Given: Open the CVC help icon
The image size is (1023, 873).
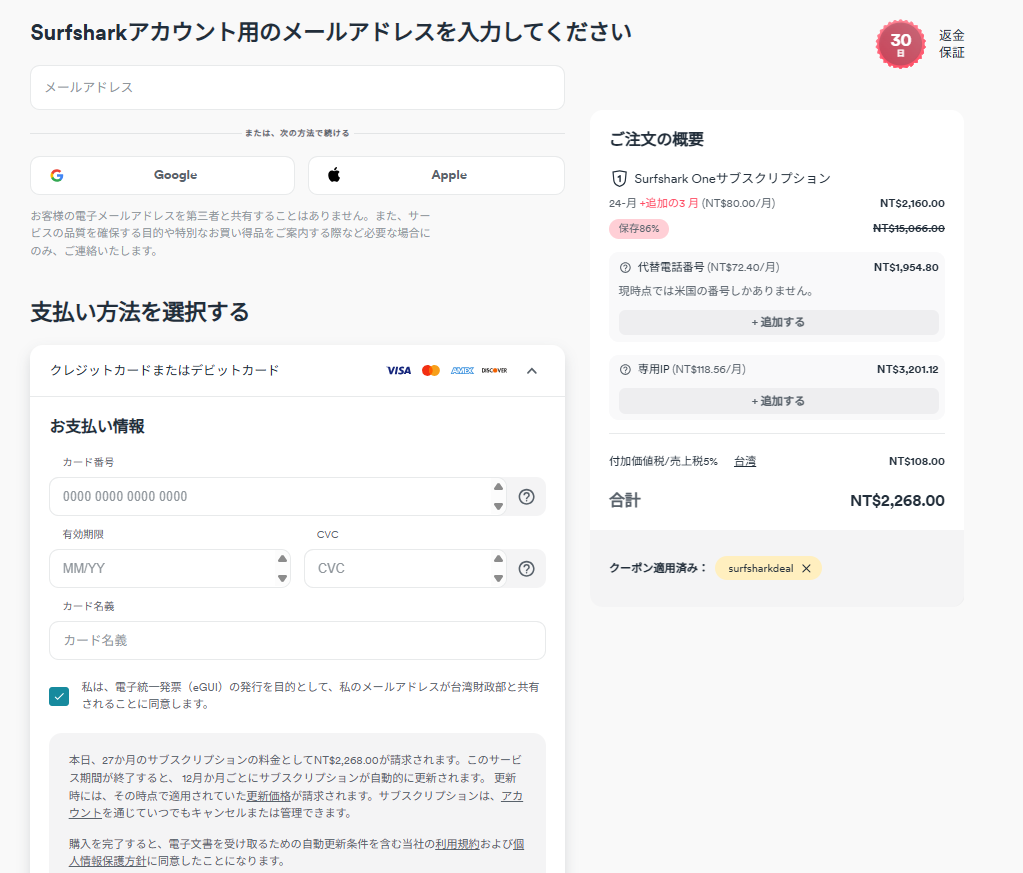Looking at the screenshot, I should [x=526, y=568].
